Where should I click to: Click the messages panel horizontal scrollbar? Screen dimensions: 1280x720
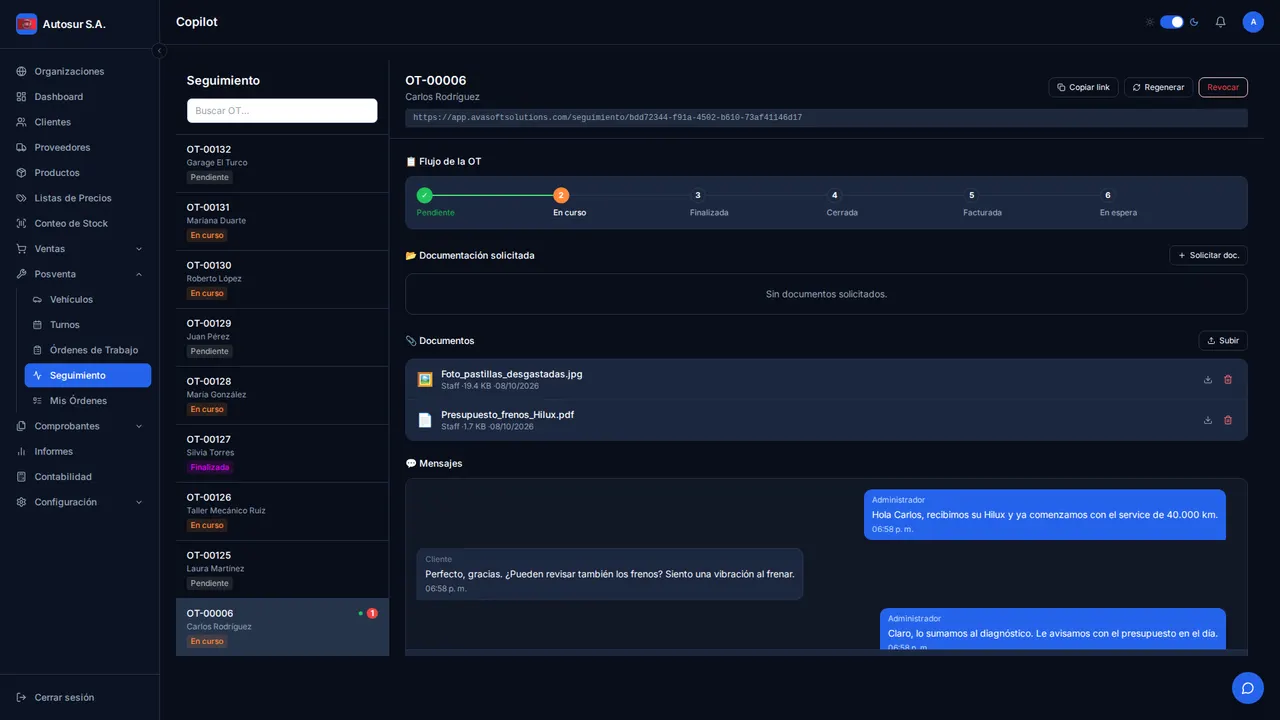[x=826, y=653]
